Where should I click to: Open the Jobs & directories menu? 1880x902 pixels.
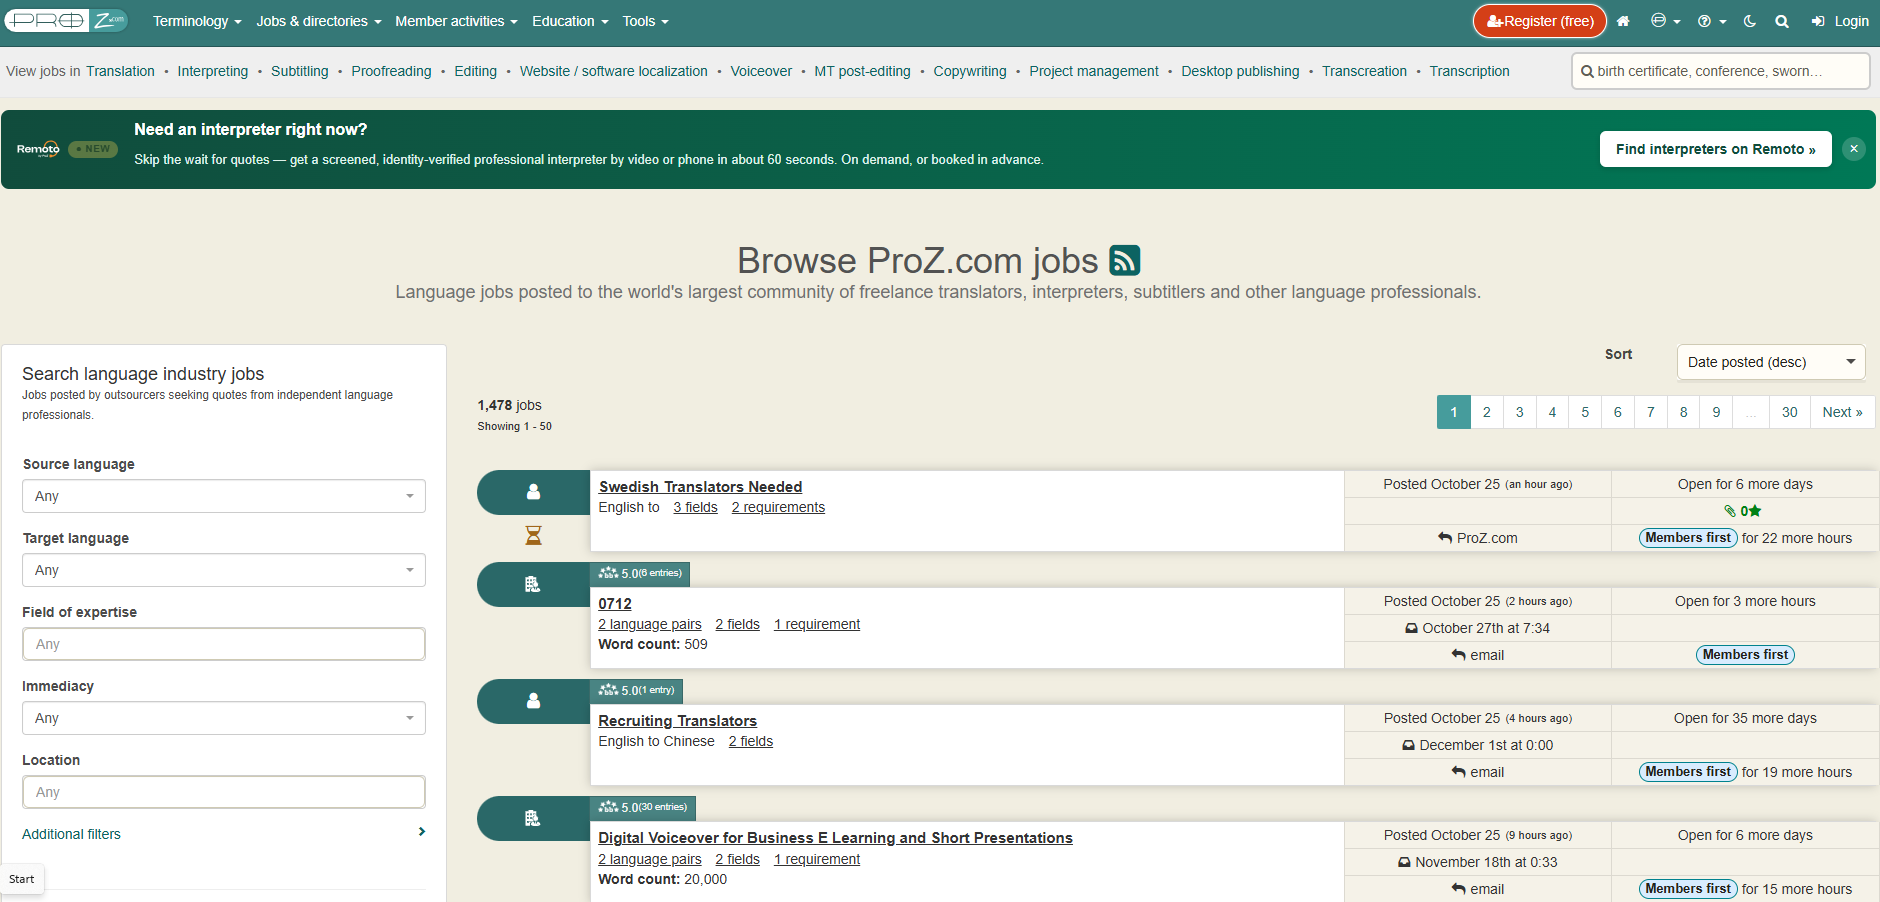tap(319, 21)
